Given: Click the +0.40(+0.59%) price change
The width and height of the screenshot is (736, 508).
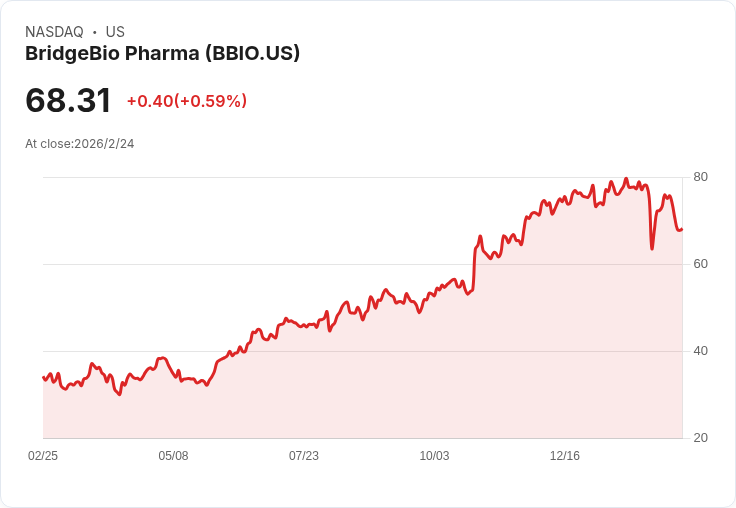Looking at the screenshot, I should [x=186, y=101].
